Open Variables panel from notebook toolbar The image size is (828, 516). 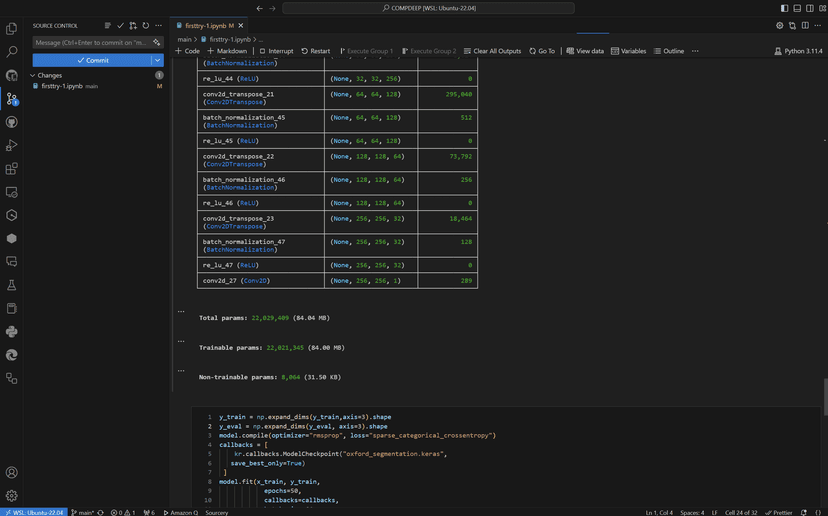[x=628, y=51]
